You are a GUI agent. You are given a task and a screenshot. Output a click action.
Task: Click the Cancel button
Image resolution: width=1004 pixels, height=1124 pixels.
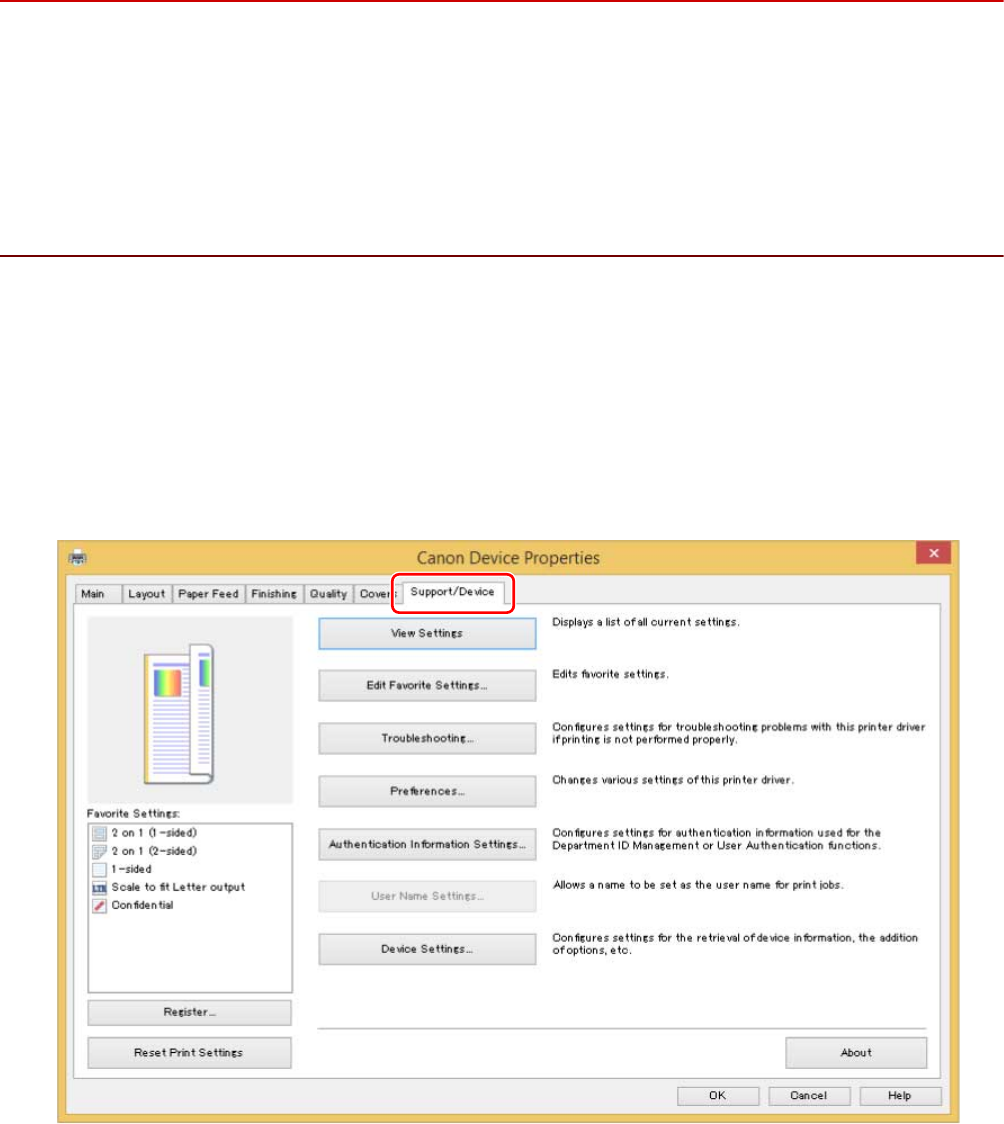click(808, 1095)
